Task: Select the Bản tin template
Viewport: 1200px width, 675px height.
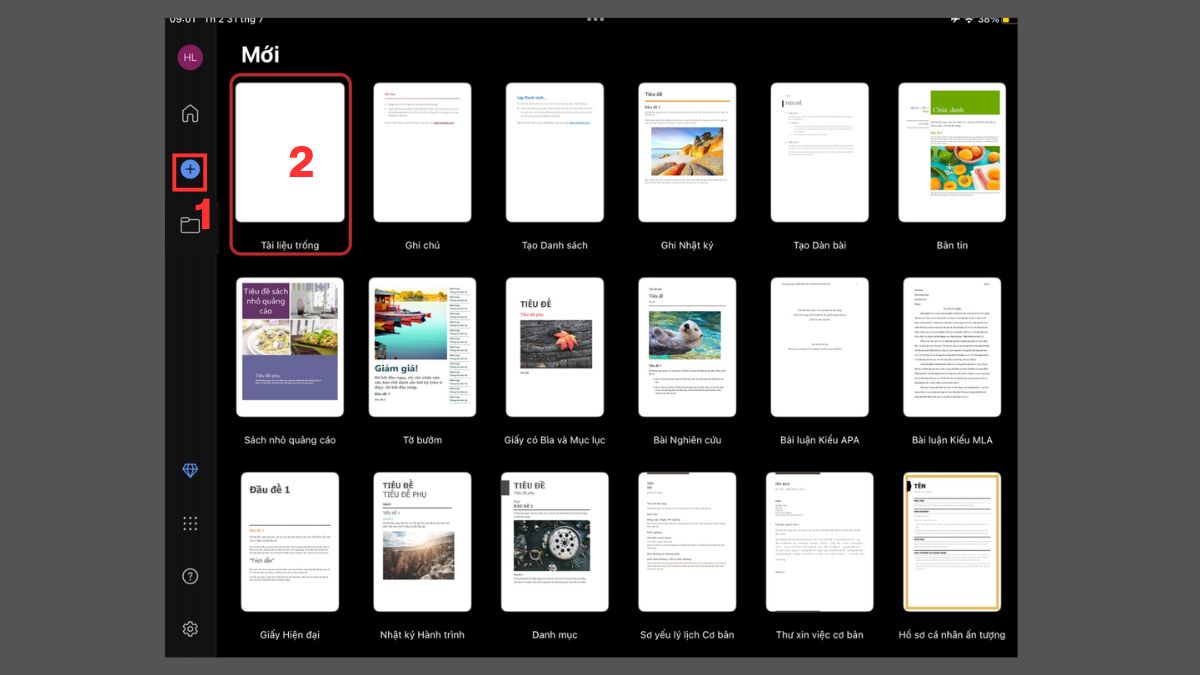Action: tap(952, 152)
